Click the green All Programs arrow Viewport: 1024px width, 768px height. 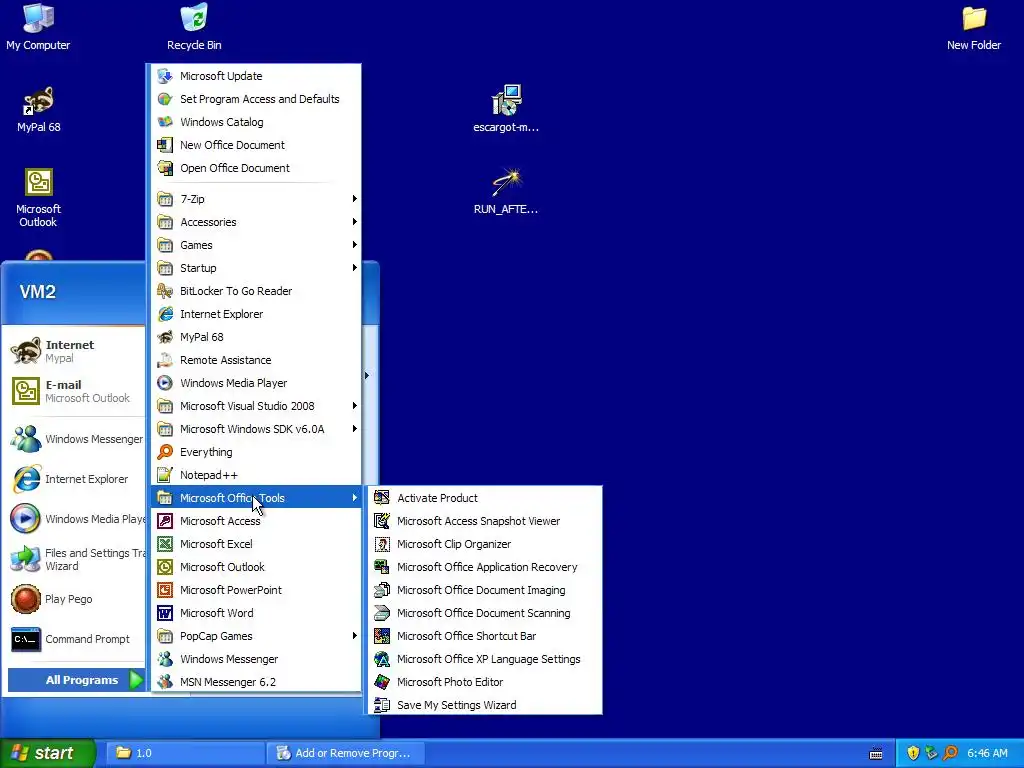[136, 680]
